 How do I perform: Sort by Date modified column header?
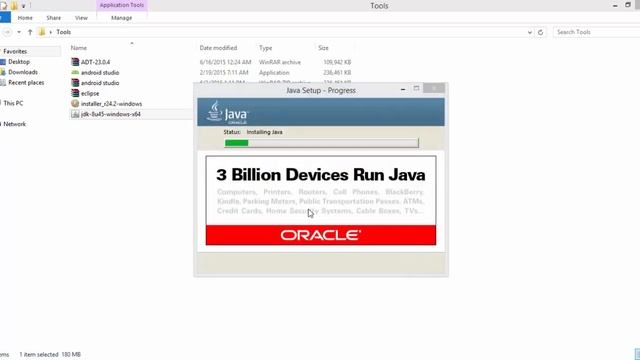click(218, 48)
